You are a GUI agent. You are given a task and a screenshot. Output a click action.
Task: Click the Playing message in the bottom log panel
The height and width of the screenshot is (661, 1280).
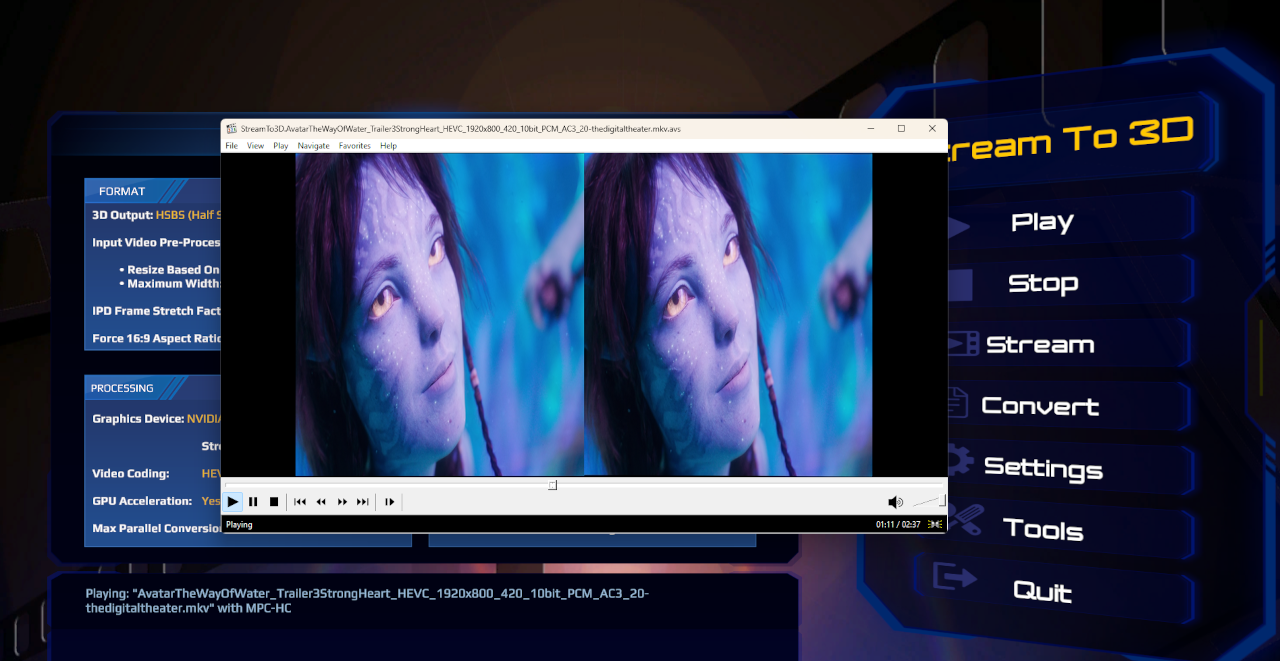pos(367,601)
